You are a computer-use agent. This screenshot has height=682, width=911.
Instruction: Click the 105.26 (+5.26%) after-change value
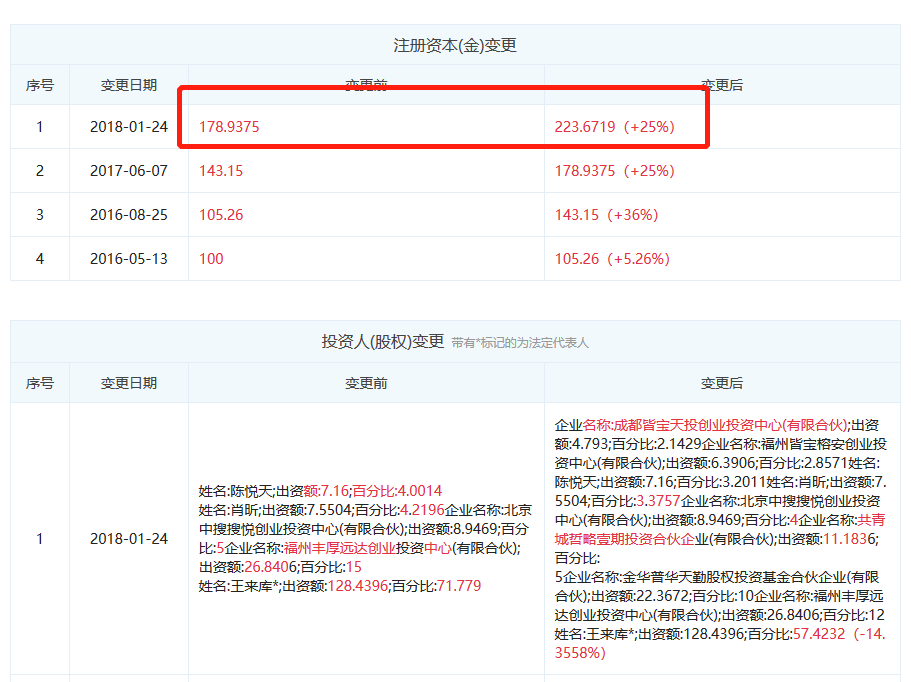click(612, 259)
